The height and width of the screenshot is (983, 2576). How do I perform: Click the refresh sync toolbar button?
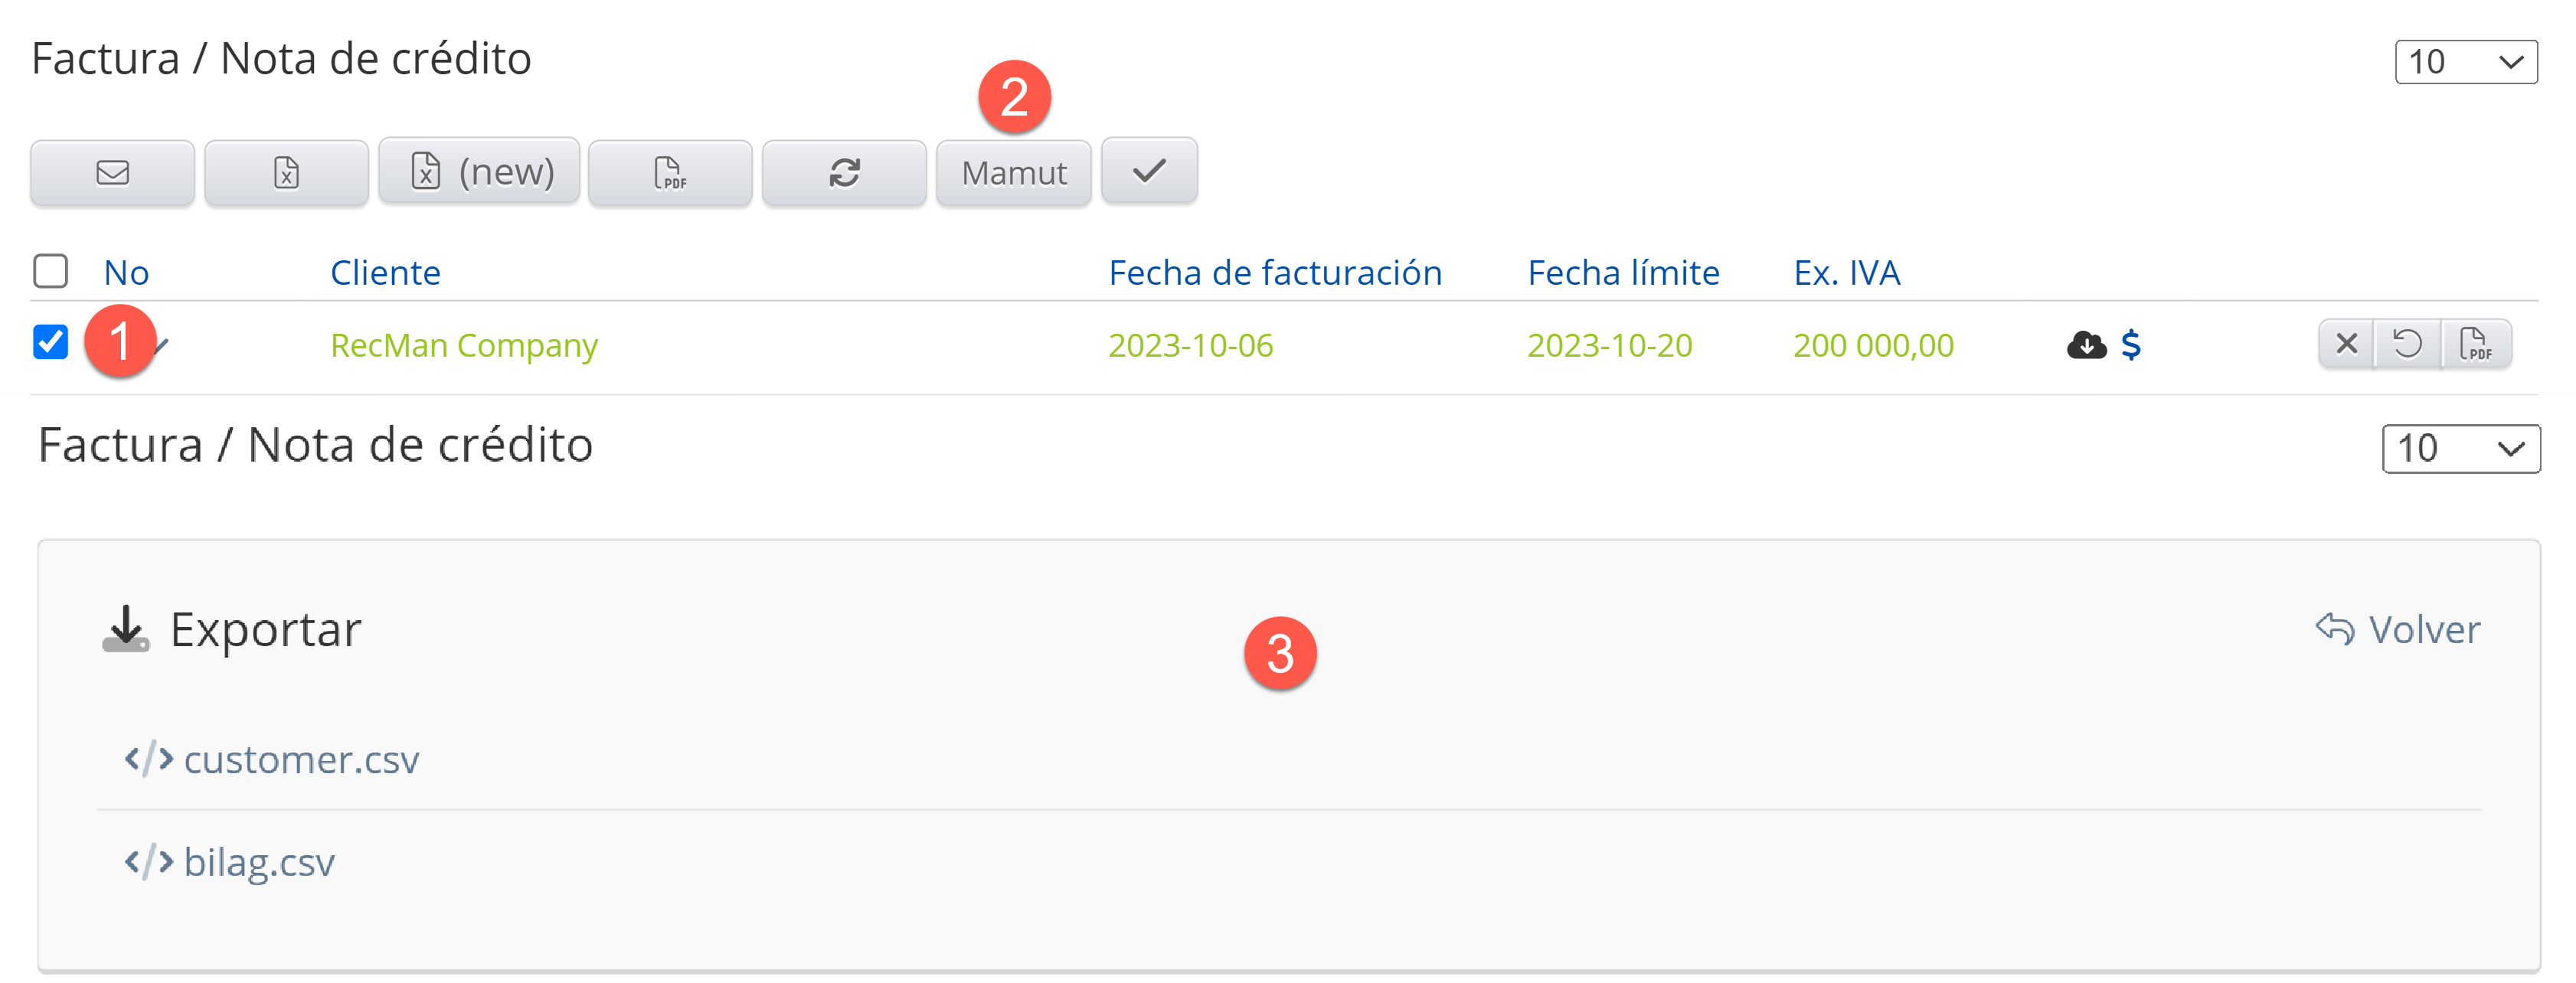point(843,173)
